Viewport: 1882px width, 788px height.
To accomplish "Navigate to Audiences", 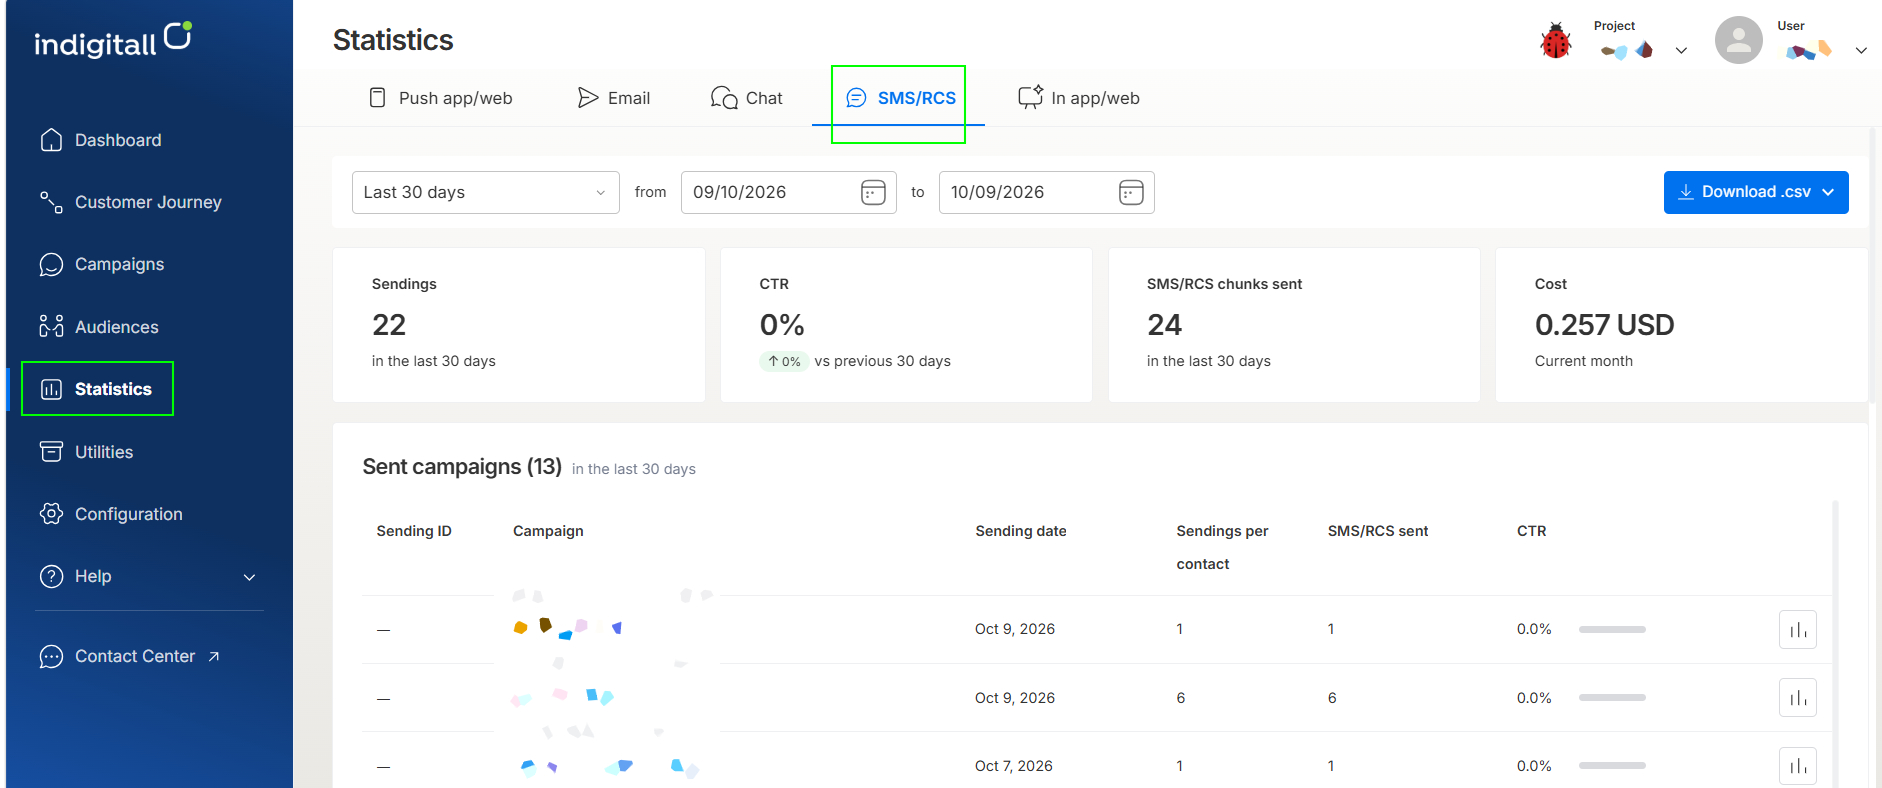I will 98,327.
